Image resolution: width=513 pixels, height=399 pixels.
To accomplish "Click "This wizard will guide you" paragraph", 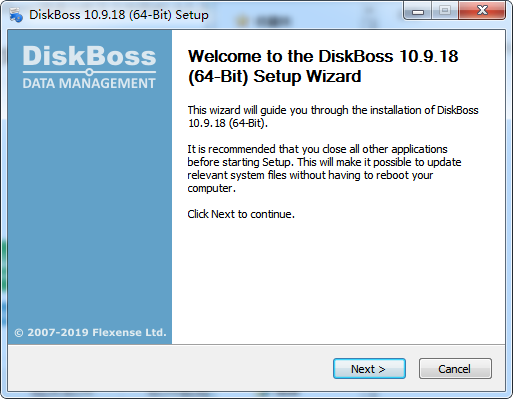I will tap(333, 116).
